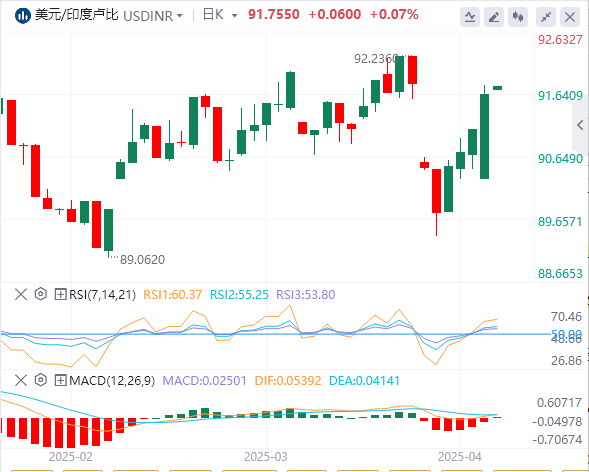Click the RSI(7,14,21) label
Screen dimensions: 589x472
[x=102, y=295]
